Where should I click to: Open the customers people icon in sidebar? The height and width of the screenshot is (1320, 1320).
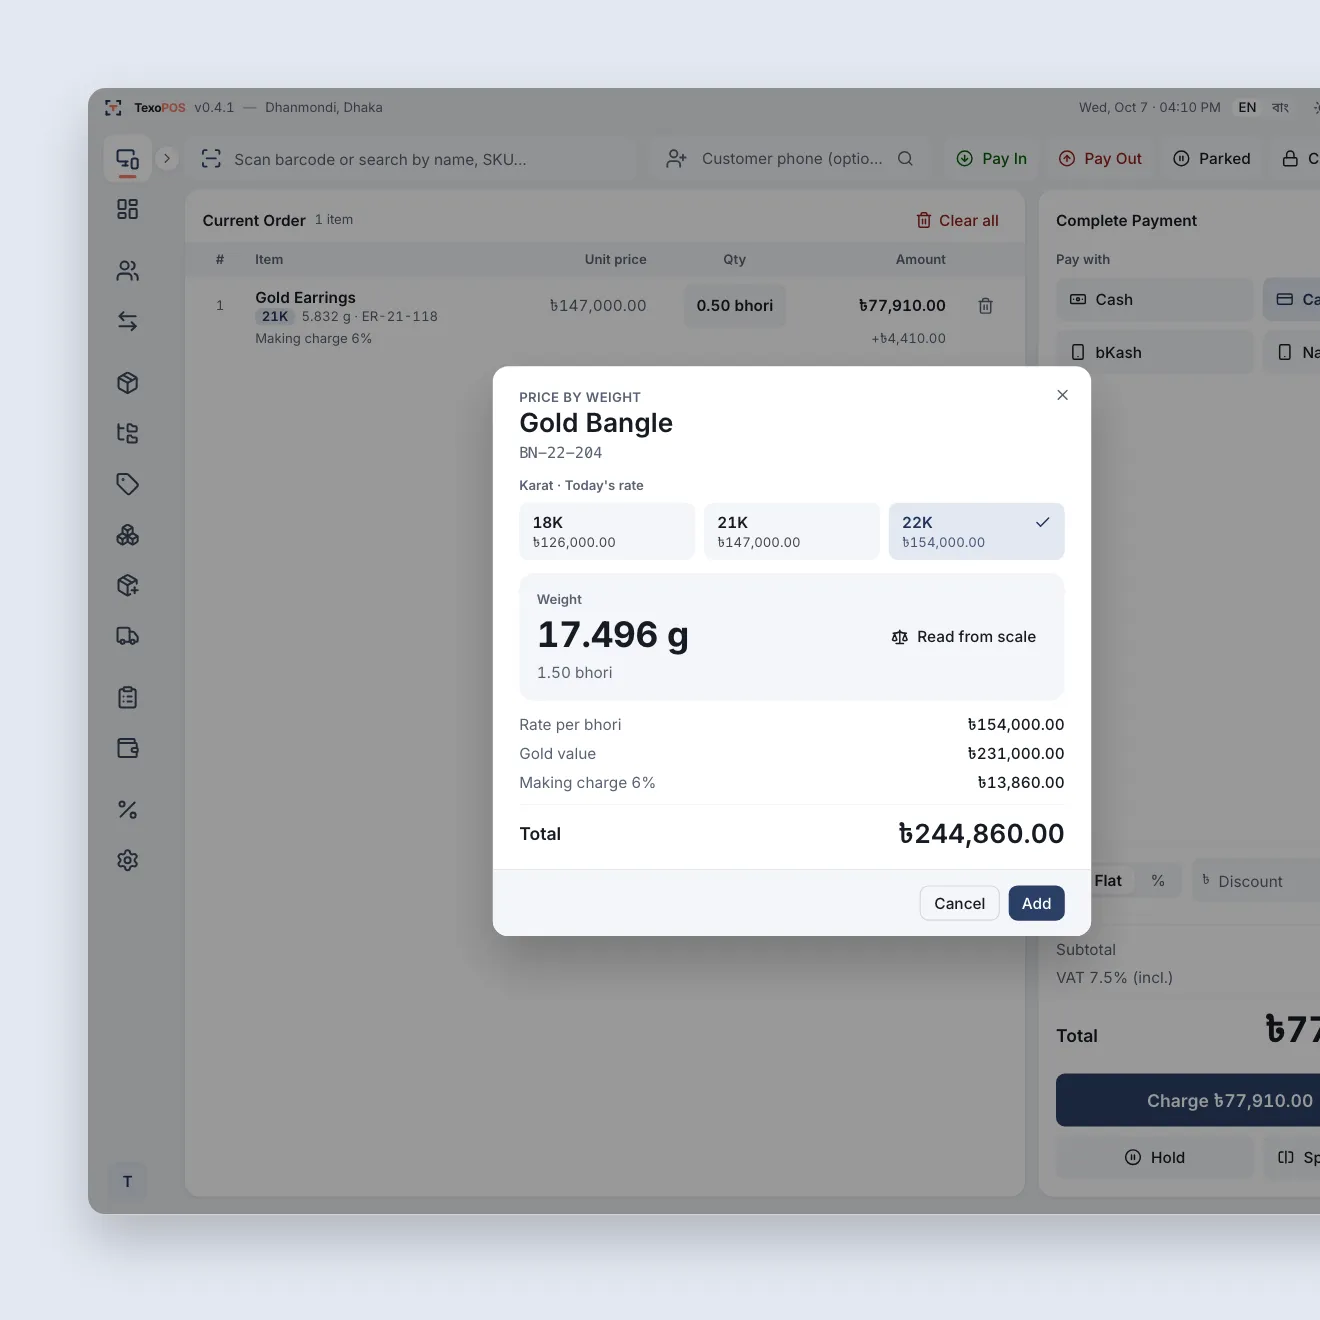coord(127,271)
